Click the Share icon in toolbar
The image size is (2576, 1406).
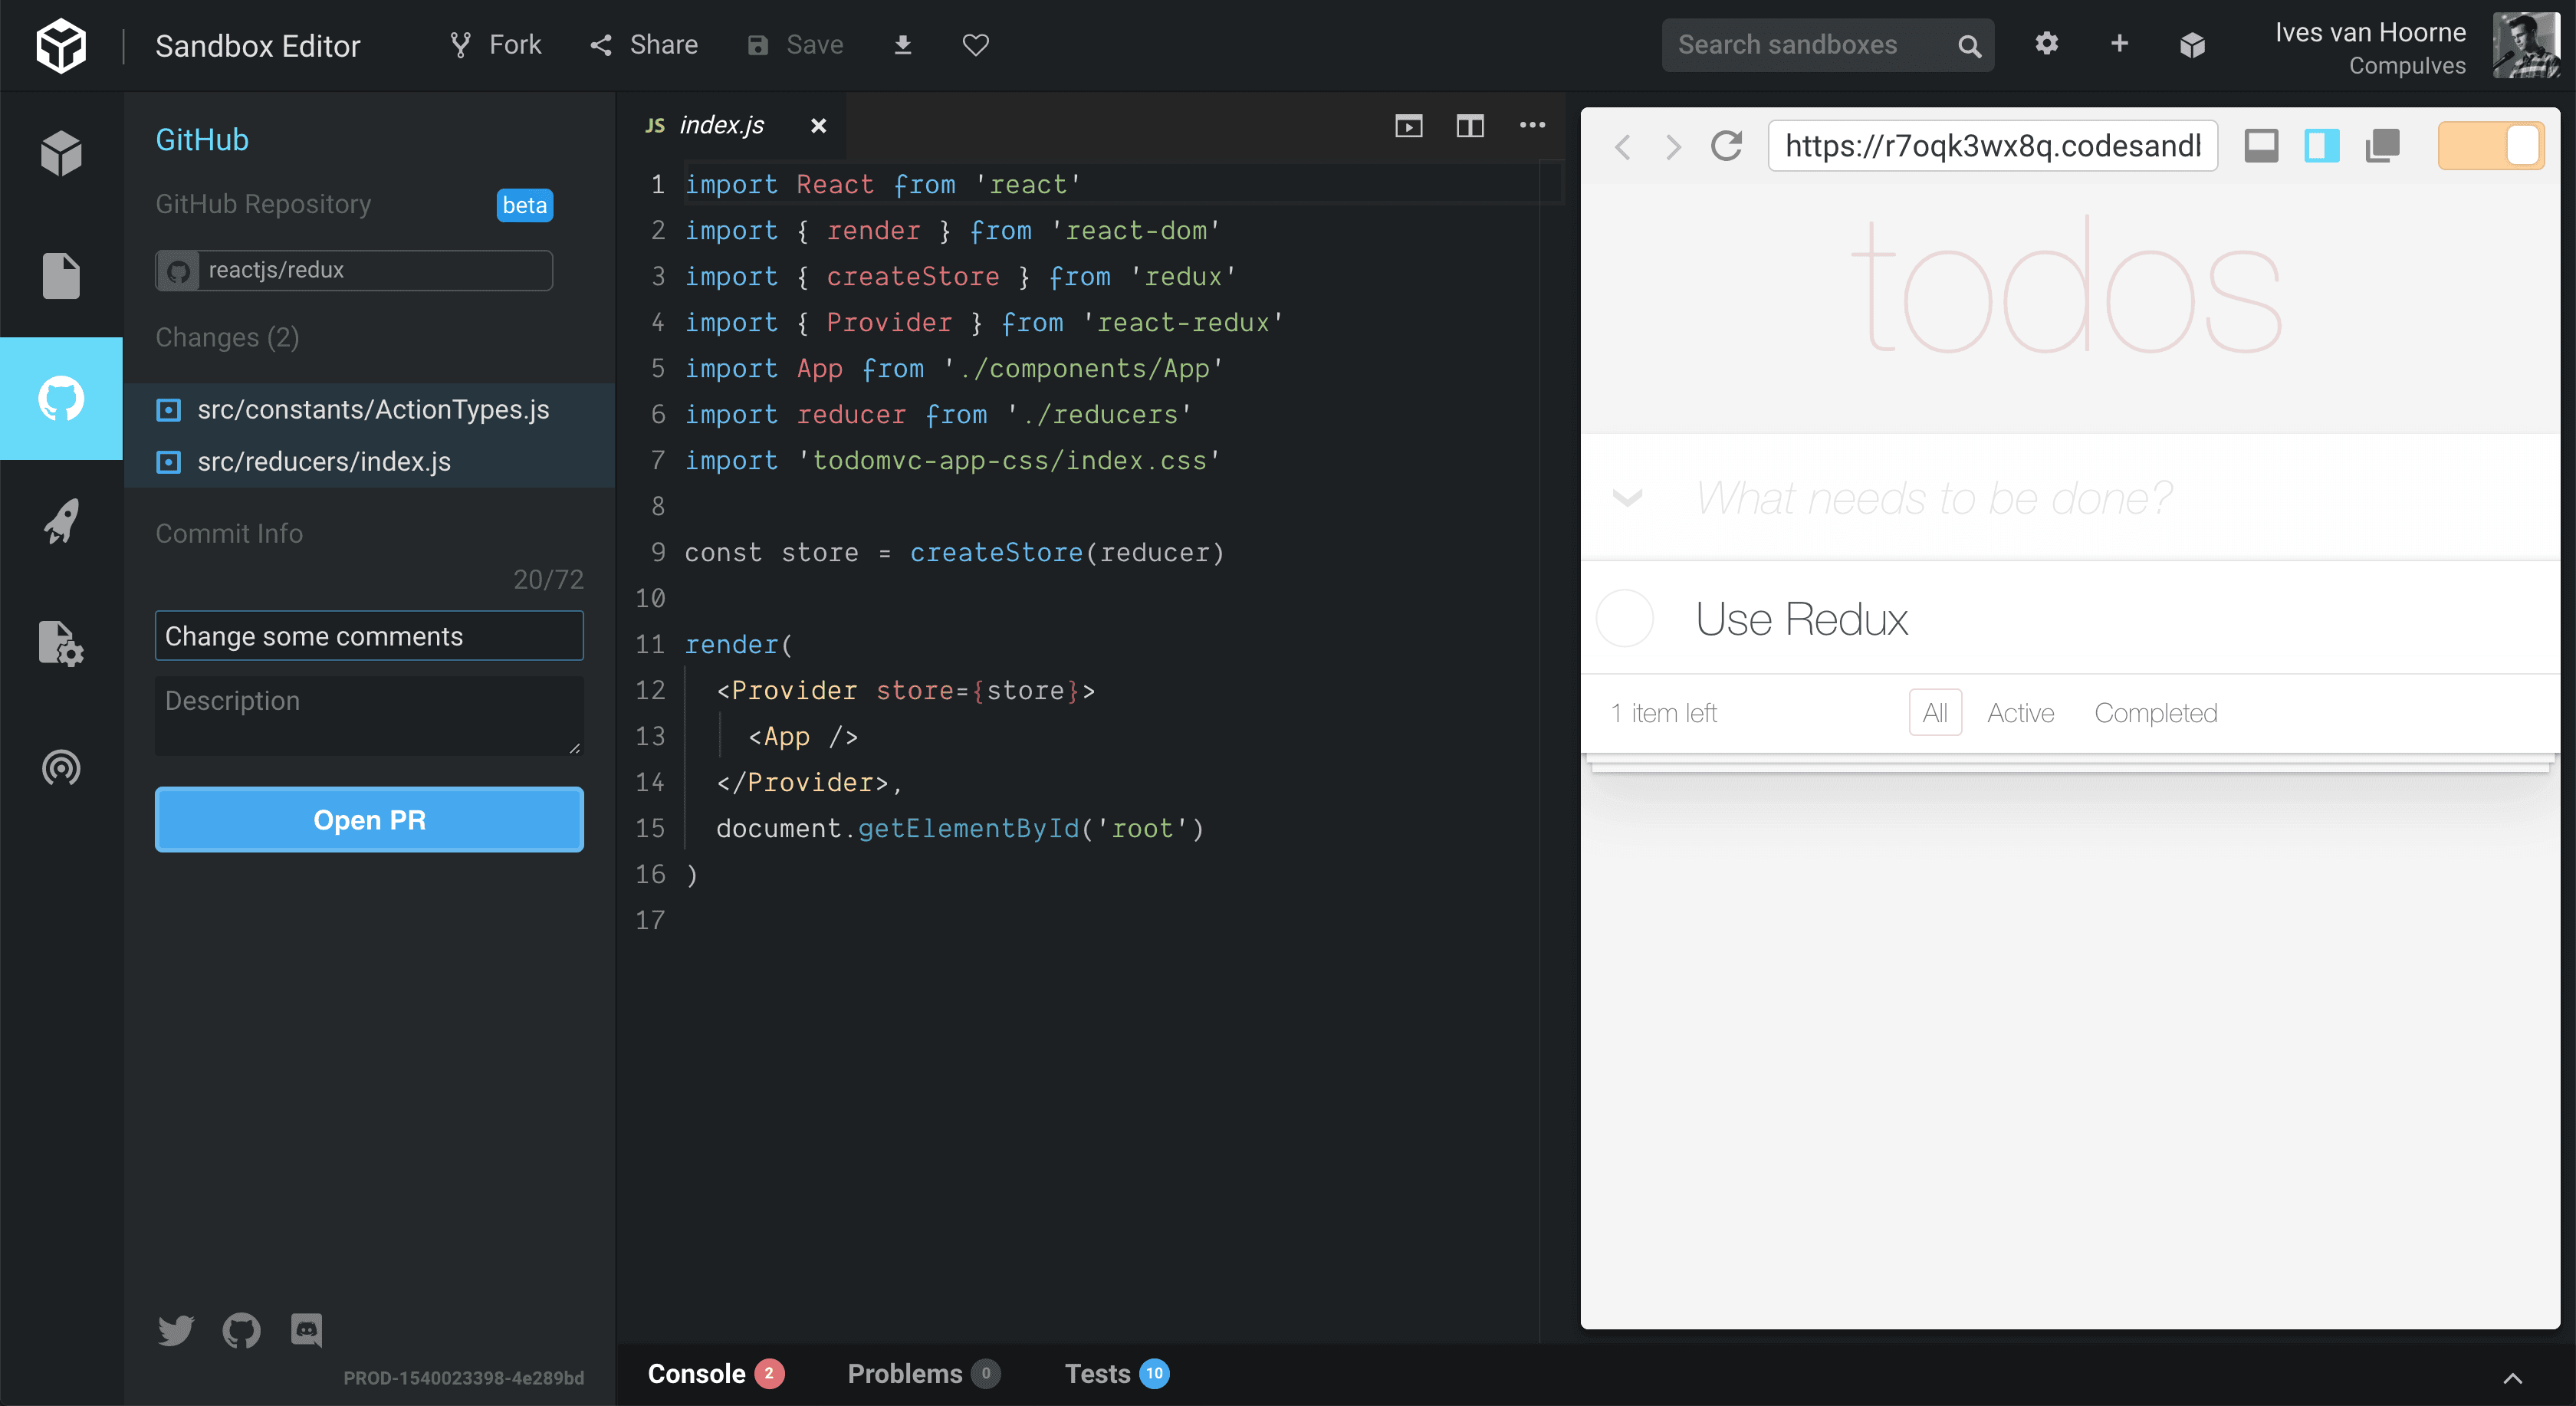point(644,43)
